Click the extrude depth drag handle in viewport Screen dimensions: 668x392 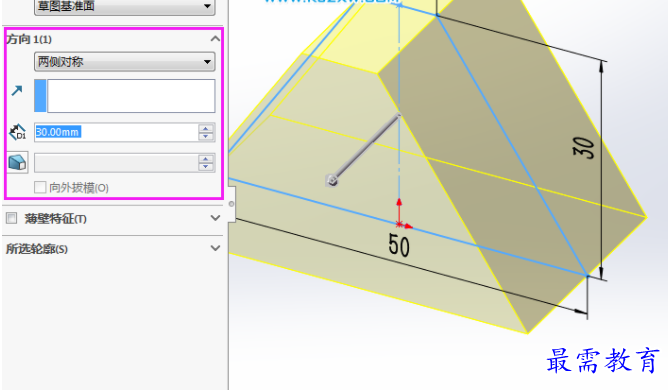[x=332, y=181]
